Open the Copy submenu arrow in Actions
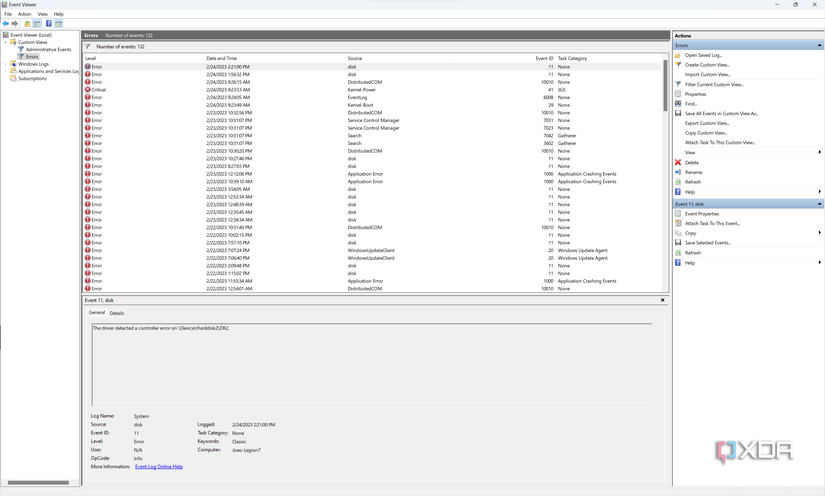The image size is (825, 496). click(819, 233)
